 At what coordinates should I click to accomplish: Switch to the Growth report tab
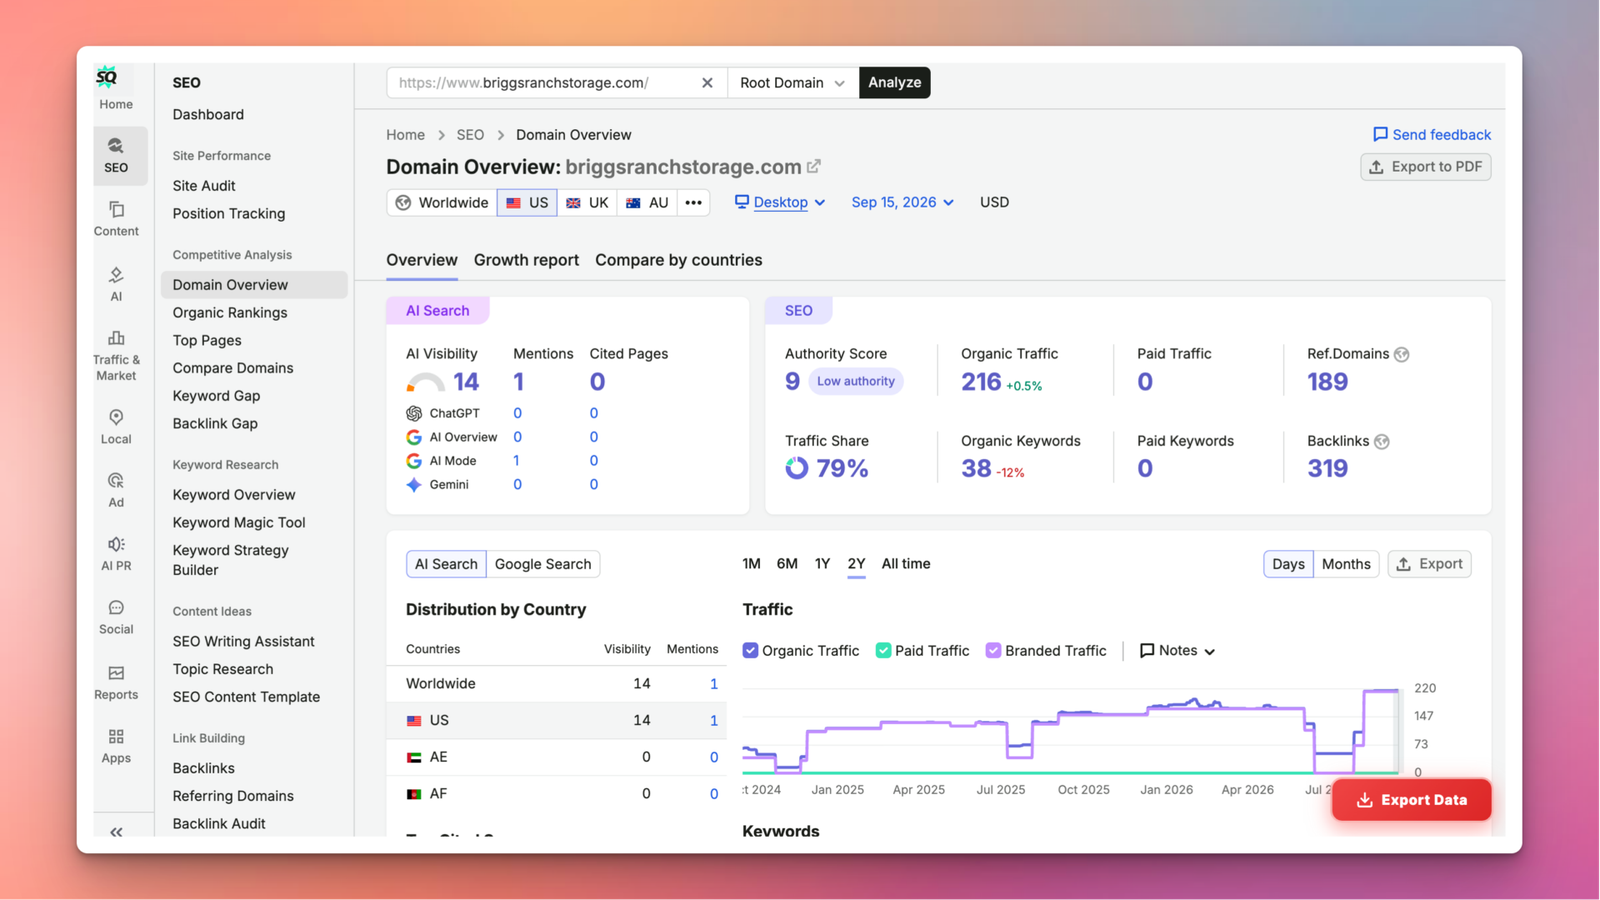click(x=526, y=260)
